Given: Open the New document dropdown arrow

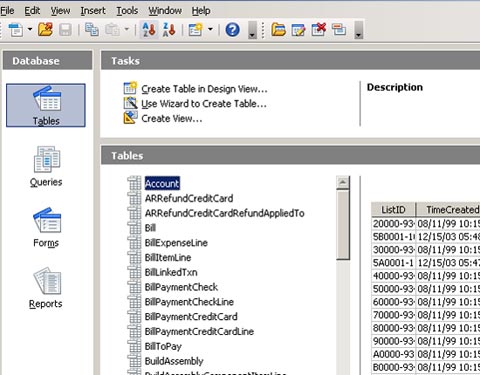Looking at the screenshot, I should pyautogui.click(x=30, y=29).
